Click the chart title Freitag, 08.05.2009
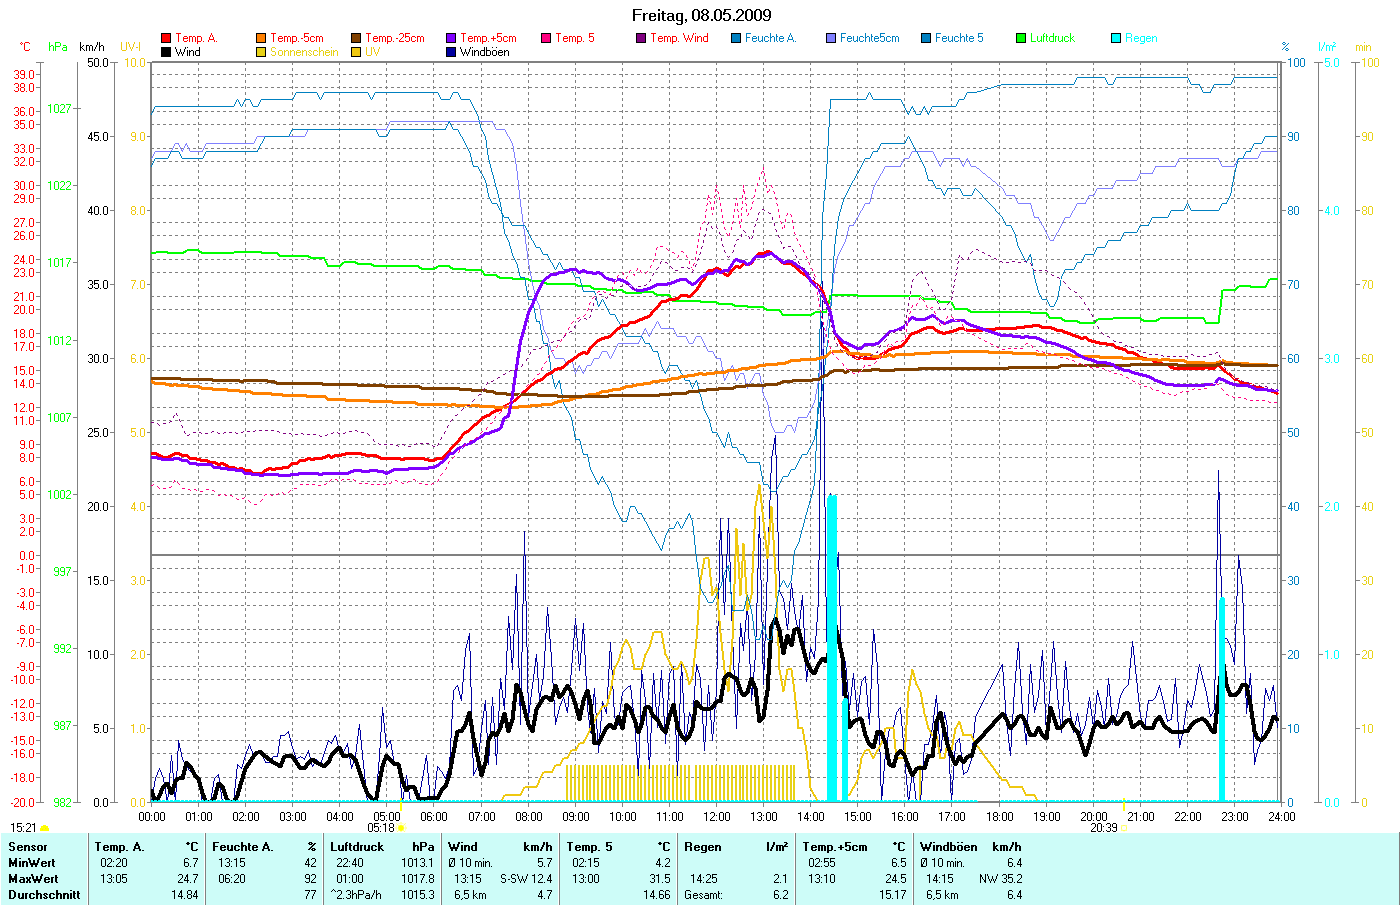 (x=701, y=15)
